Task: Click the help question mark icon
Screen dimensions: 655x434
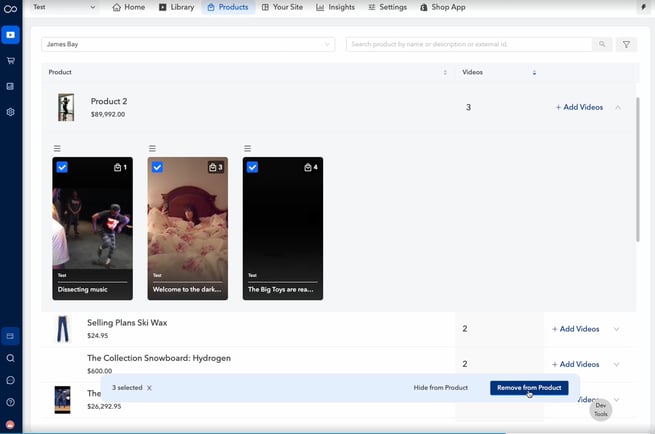Action: tap(10, 402)
